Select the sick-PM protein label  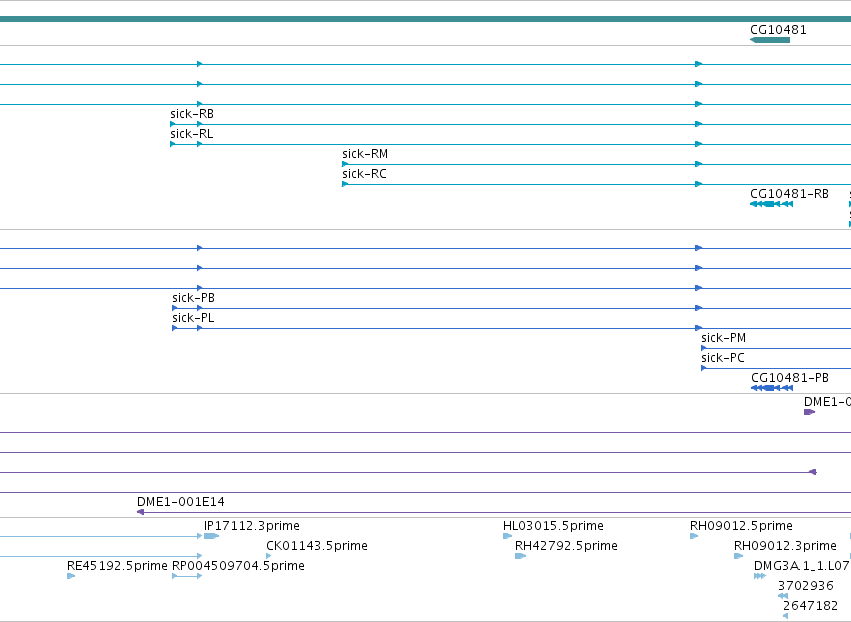(723, 338)
